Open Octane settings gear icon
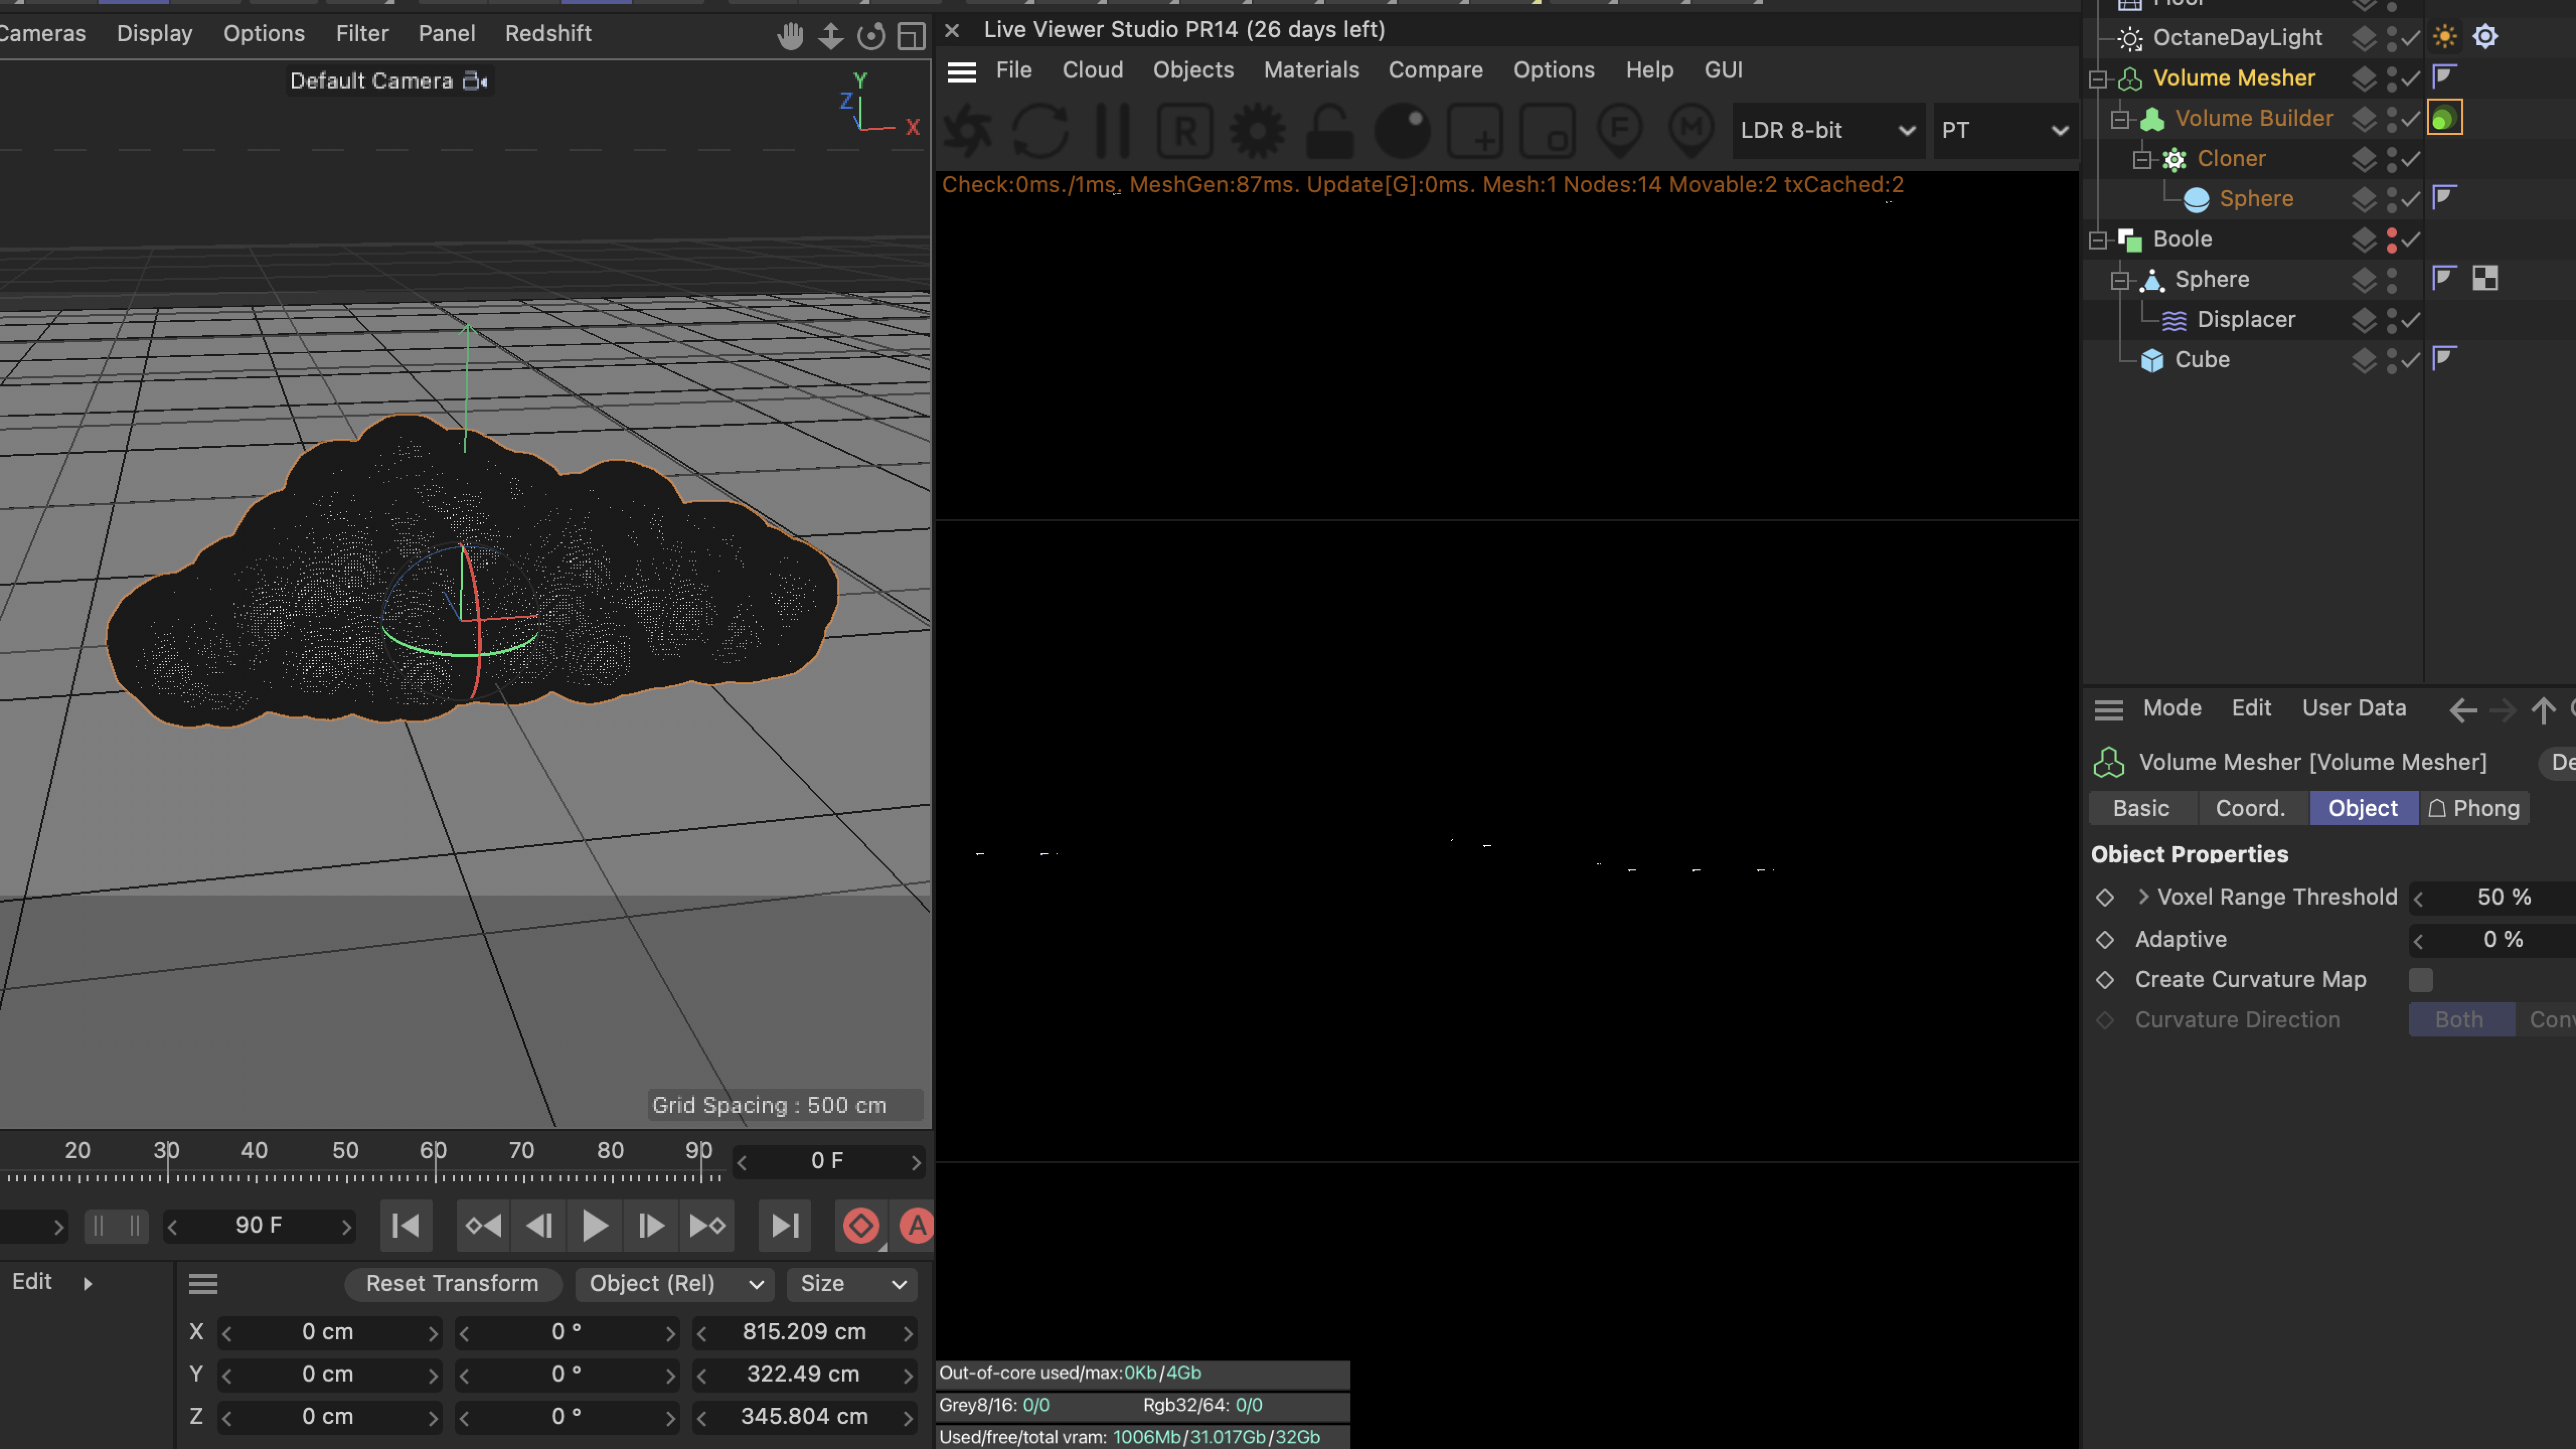The image size is (2576, 1449). [x=1257, y=130]
